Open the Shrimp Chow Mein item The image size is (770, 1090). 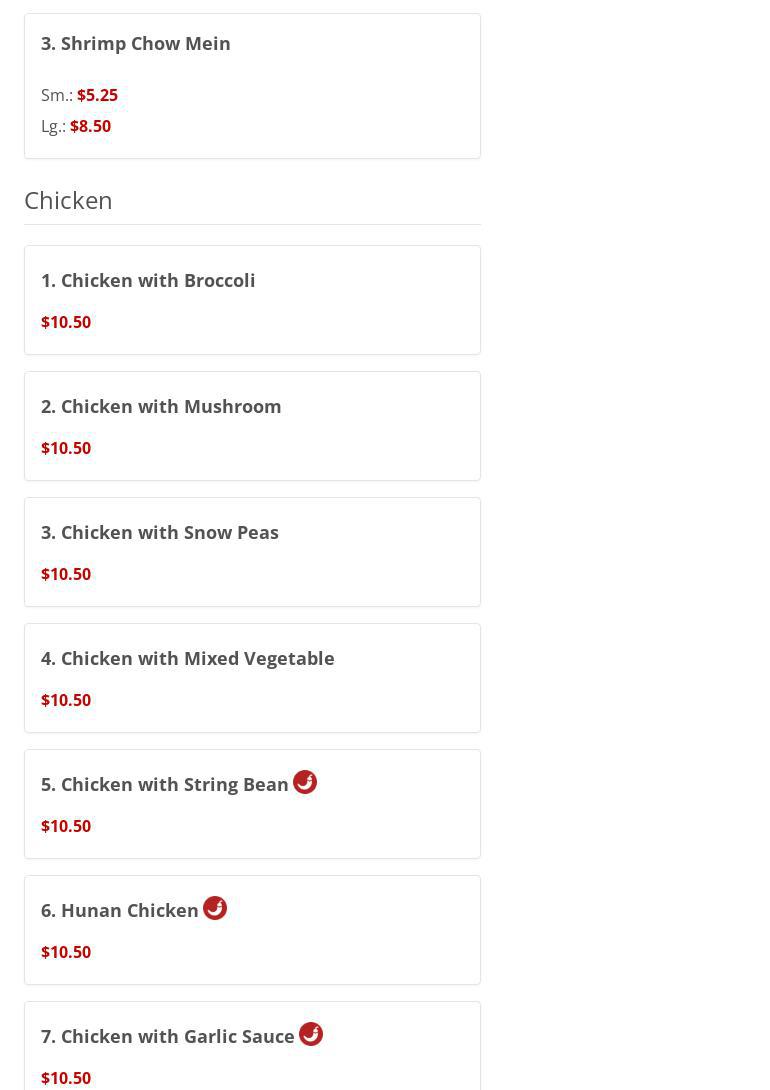tap(136, 43)
